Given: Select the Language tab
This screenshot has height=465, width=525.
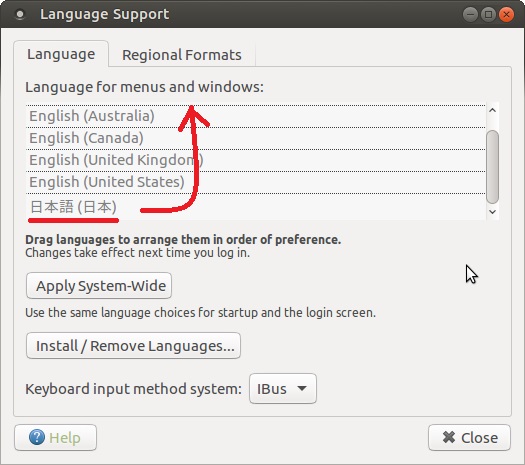Looking at the screenshot, I should point(61,54).
